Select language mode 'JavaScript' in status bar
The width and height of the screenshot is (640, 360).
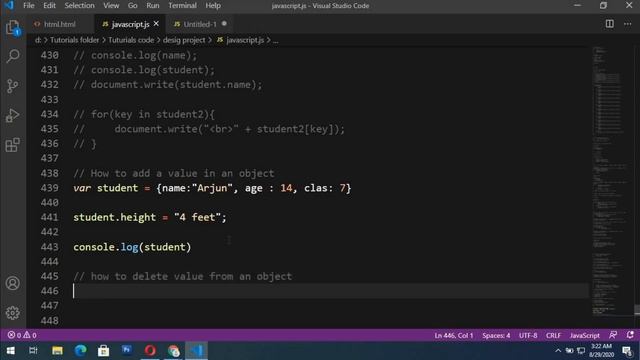[585, 335]
